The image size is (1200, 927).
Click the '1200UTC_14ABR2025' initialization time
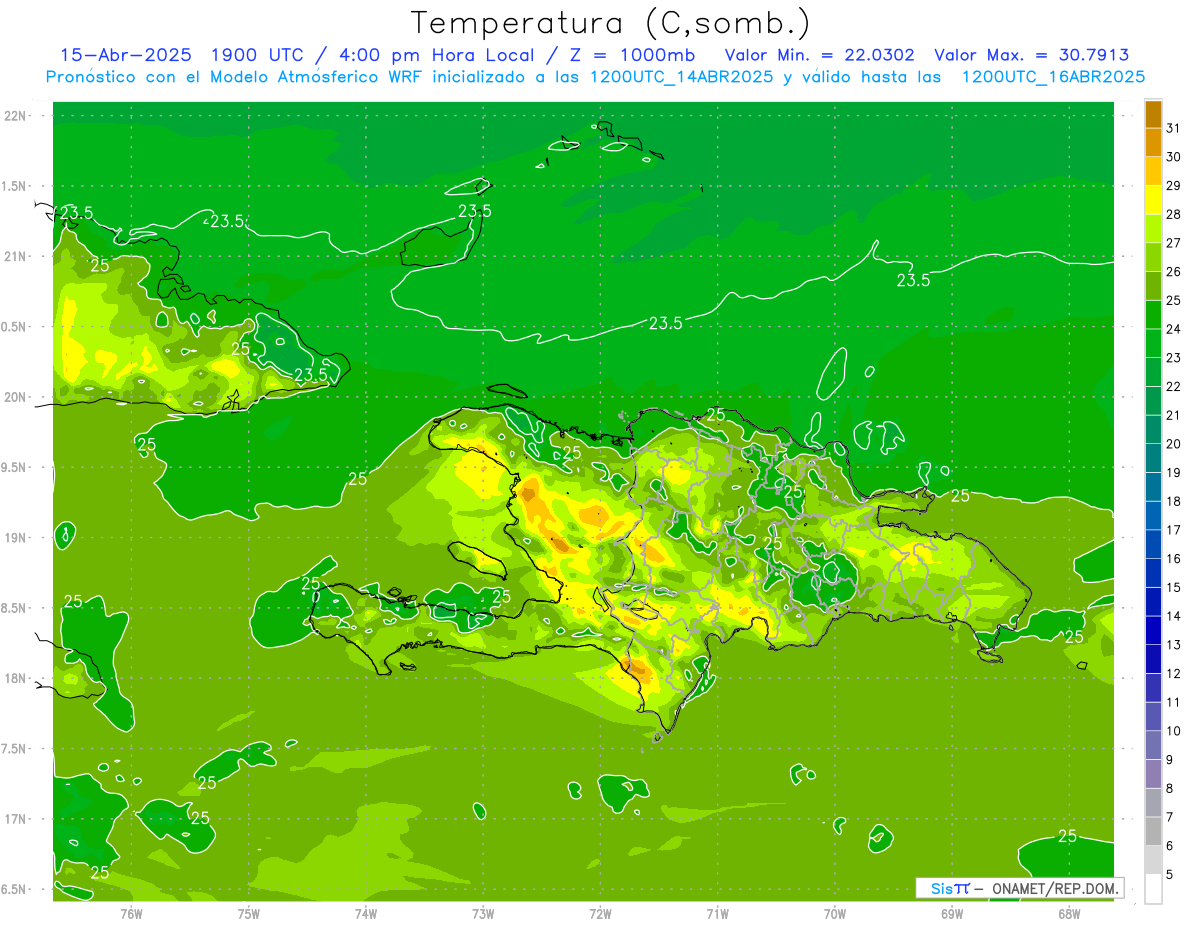pos(682,77)
